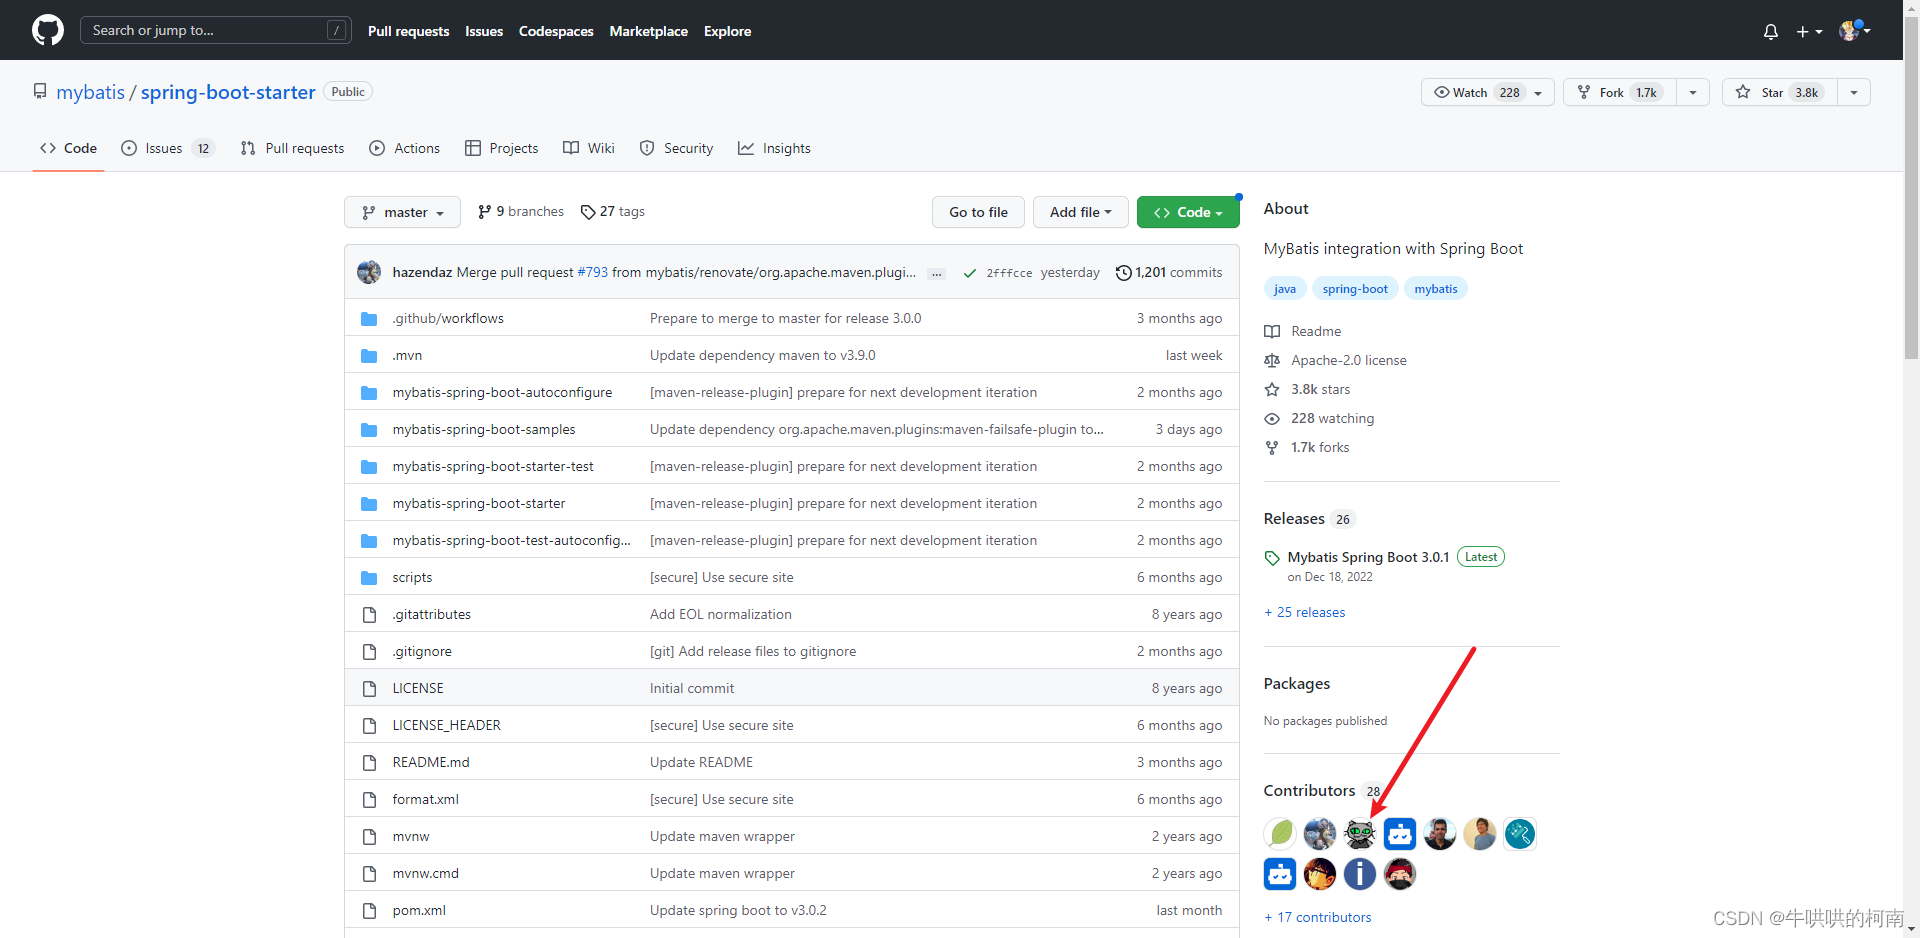Open Mybatis Spring Boot 3.0.1 release
Viewport: 1920px width, 938px height.
coord(1368,557)
